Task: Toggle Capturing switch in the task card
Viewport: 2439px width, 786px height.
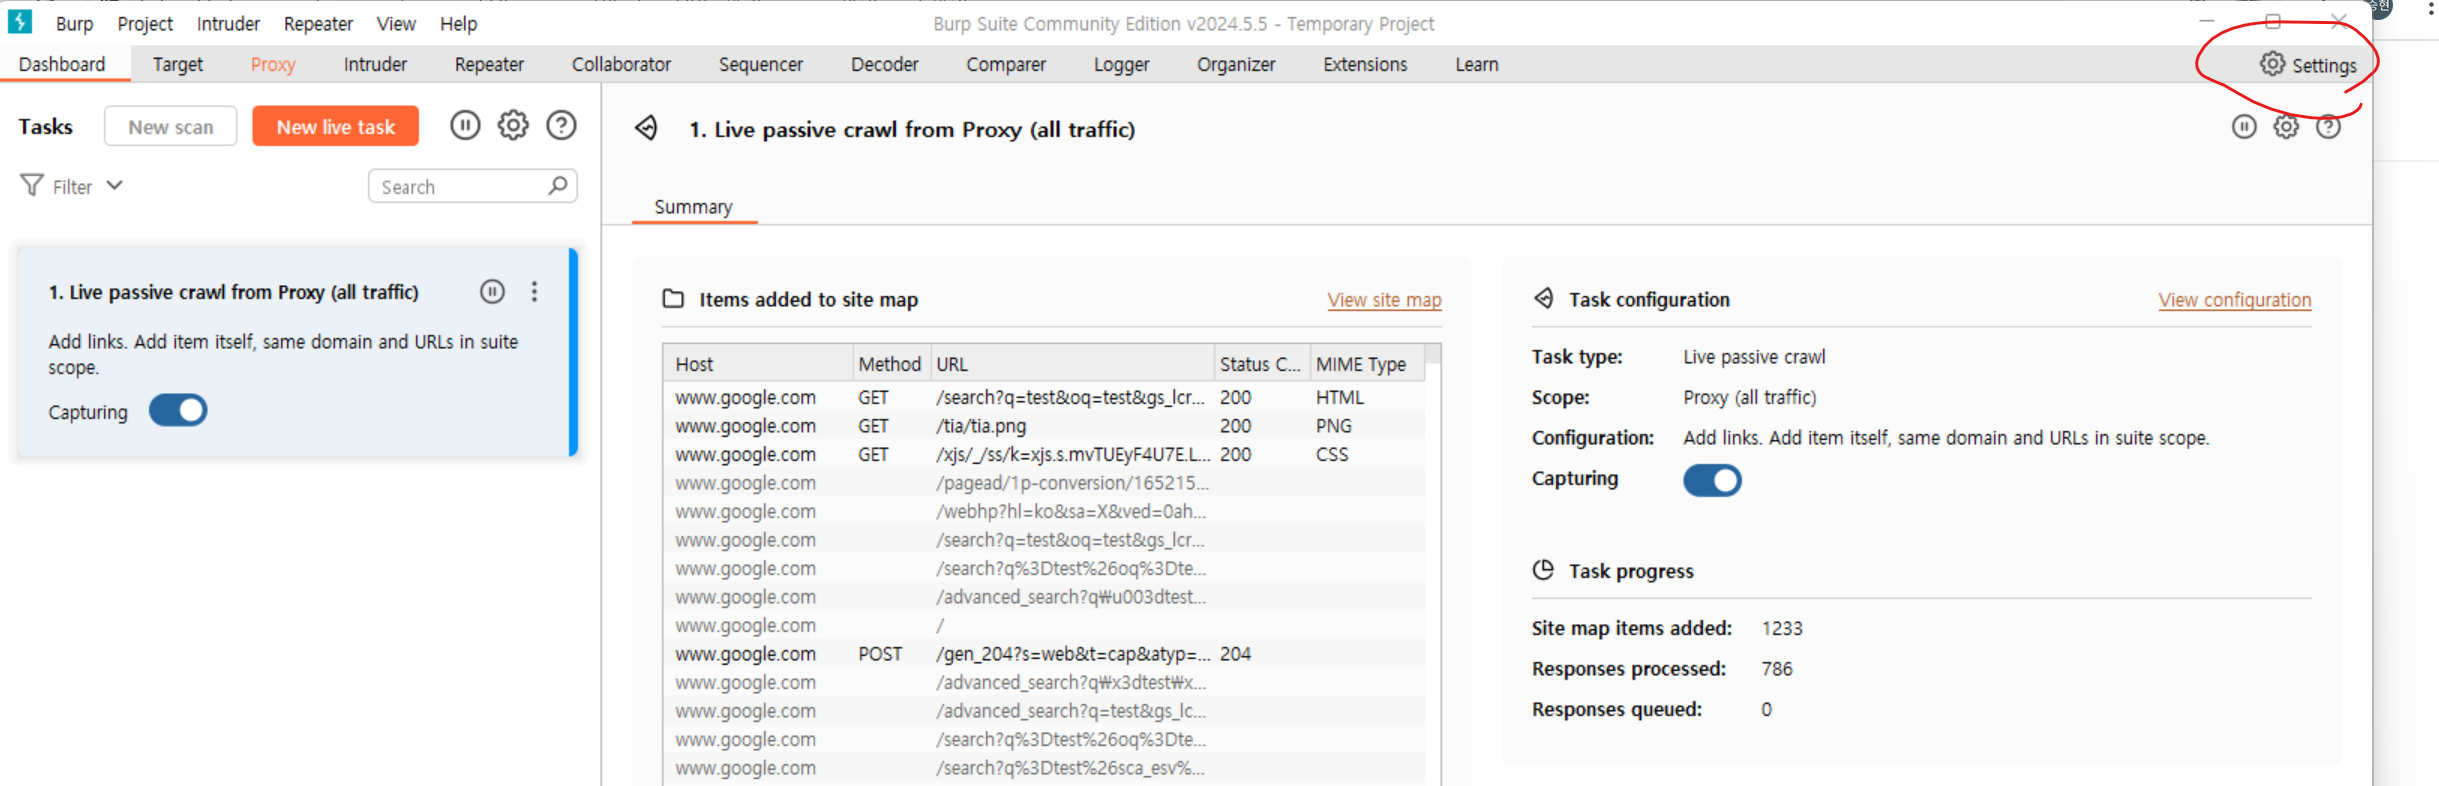Action: tap(178, 411)
